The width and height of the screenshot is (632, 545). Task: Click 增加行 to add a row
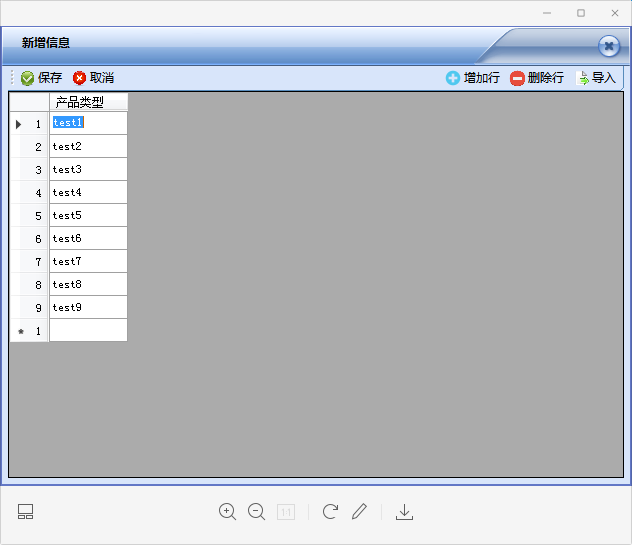473,78
